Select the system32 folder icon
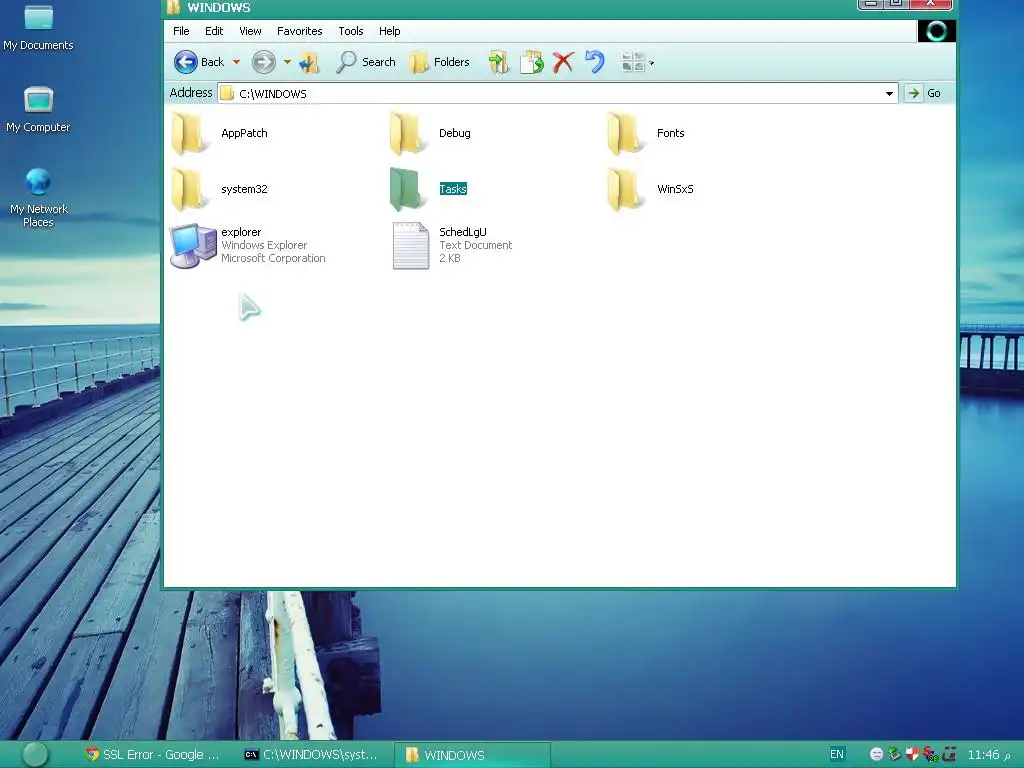The image size is (1024, 768). click(189, 189)
